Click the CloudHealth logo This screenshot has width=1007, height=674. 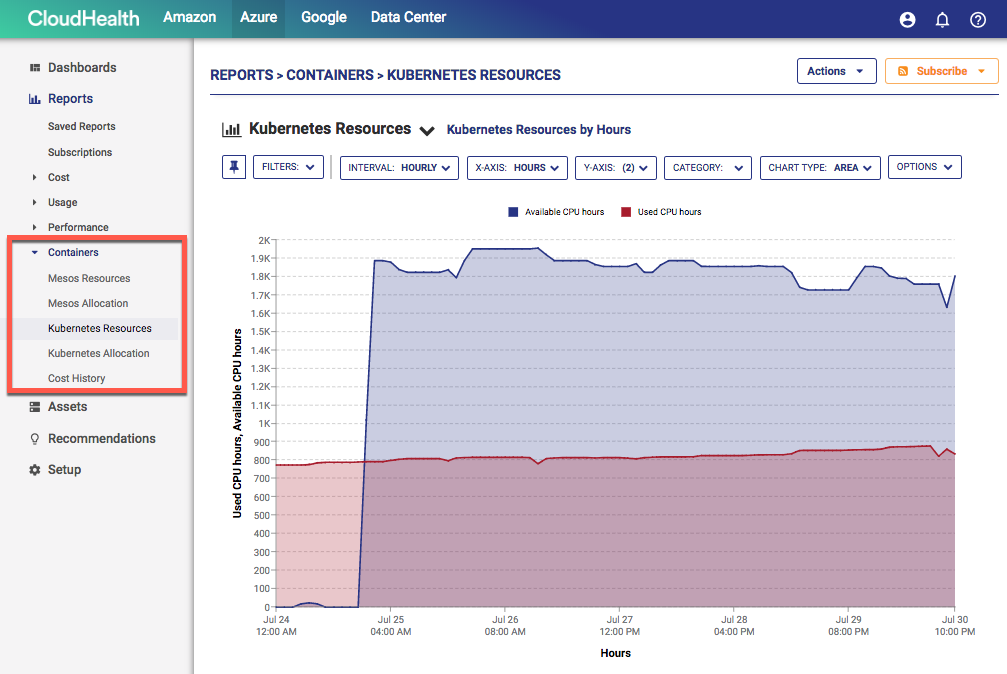83,18
